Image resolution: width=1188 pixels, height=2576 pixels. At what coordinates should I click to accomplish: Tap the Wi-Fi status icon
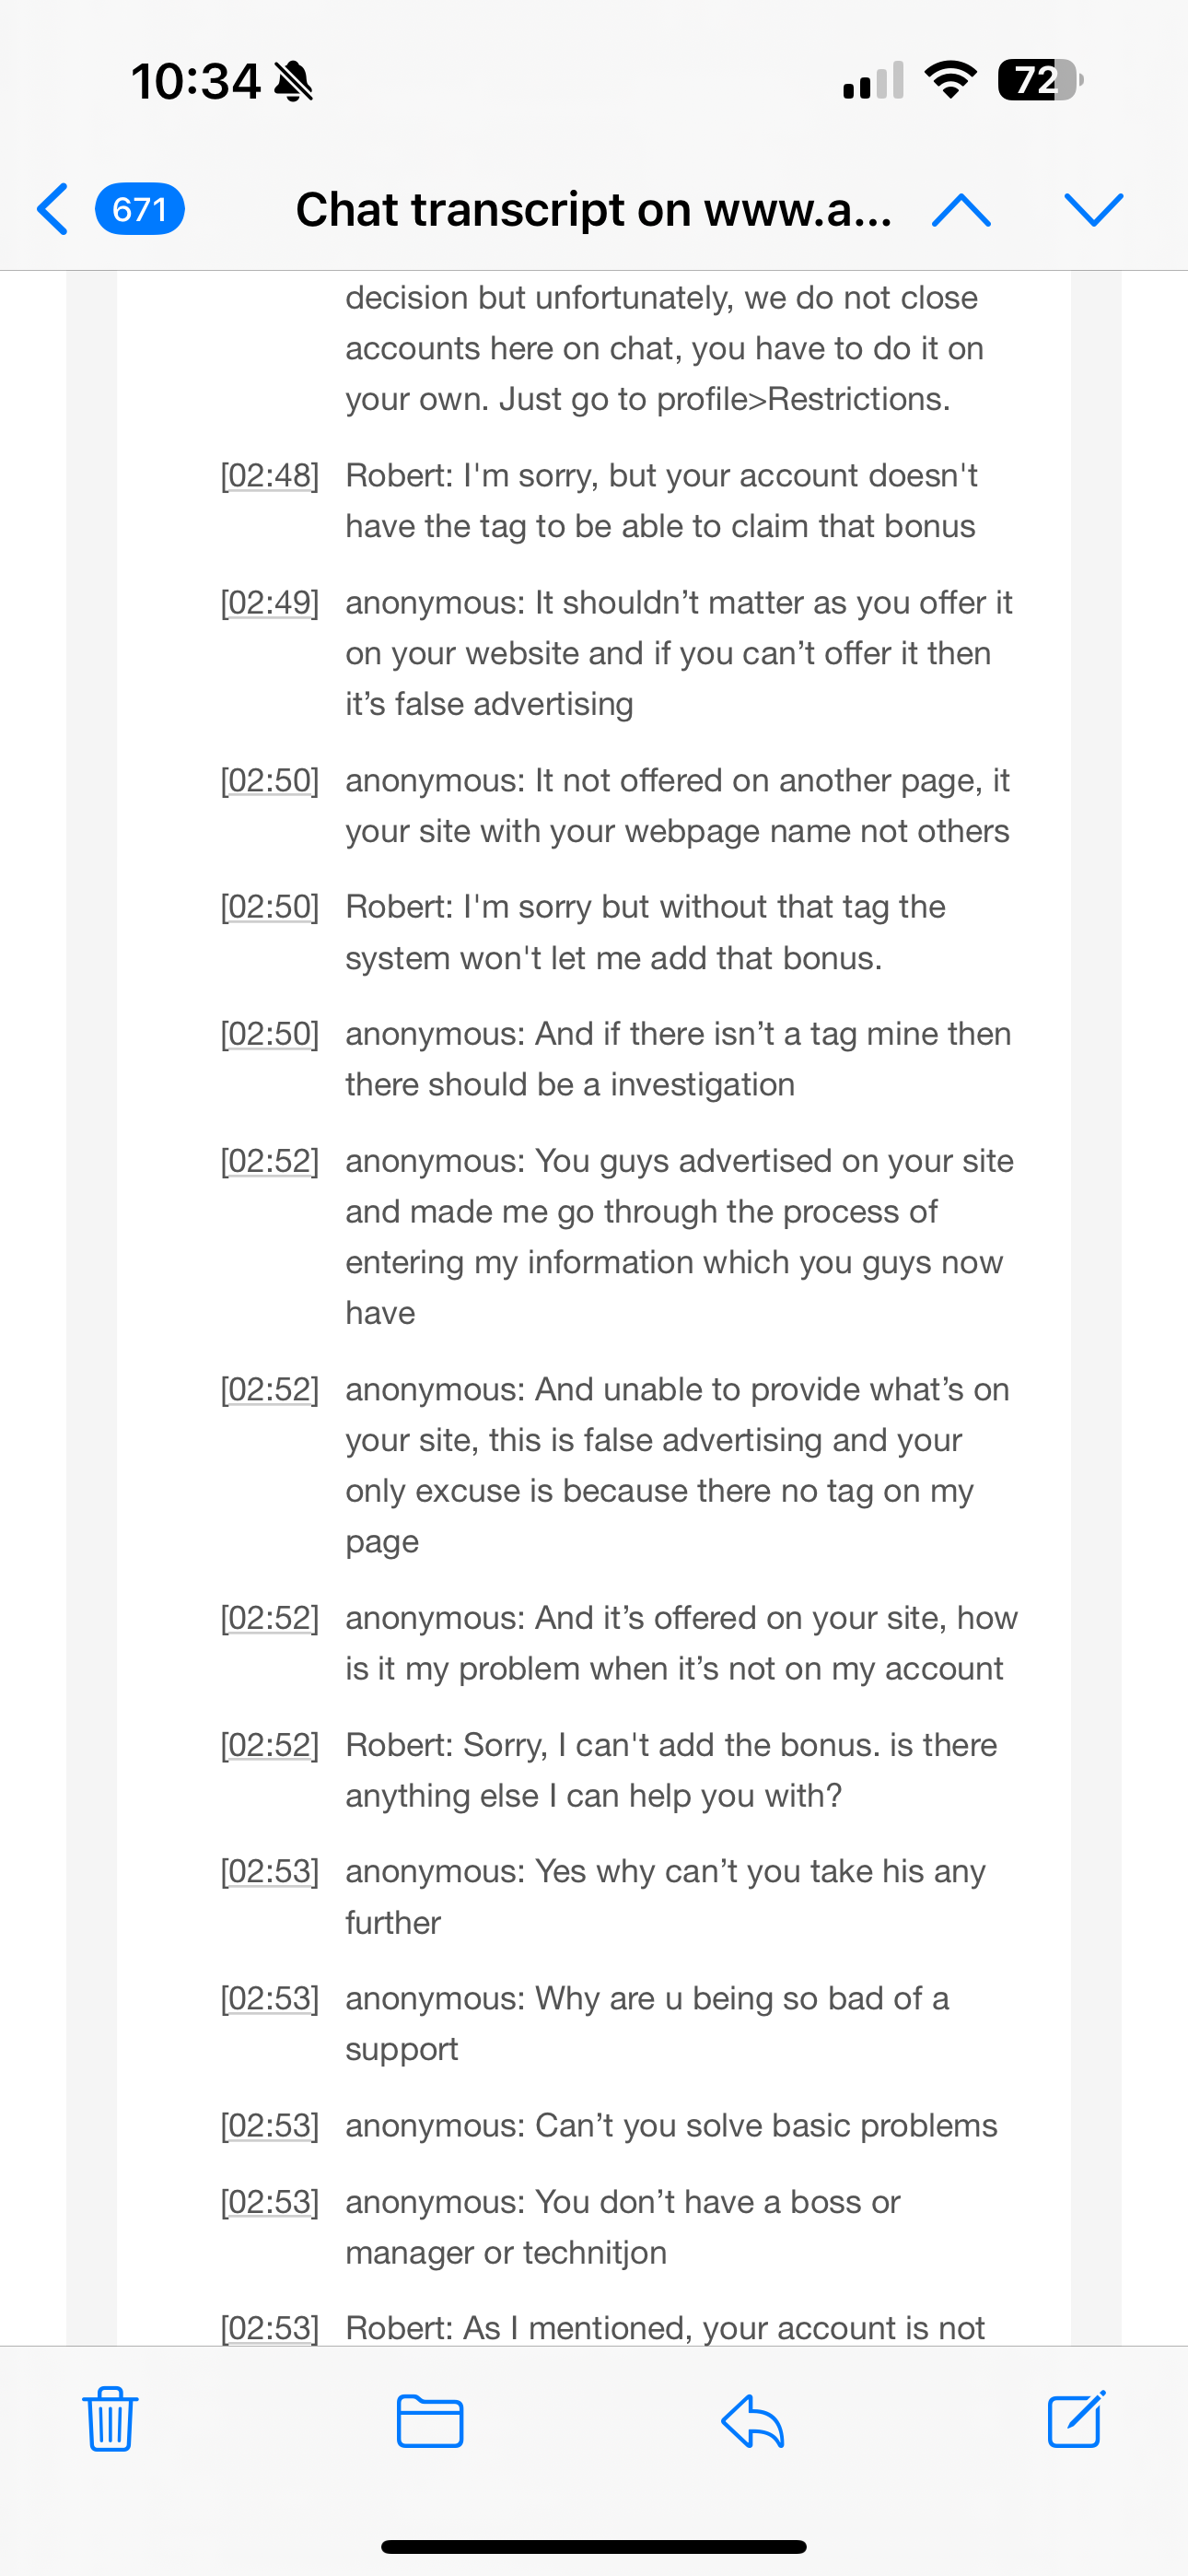click(950, 80)
